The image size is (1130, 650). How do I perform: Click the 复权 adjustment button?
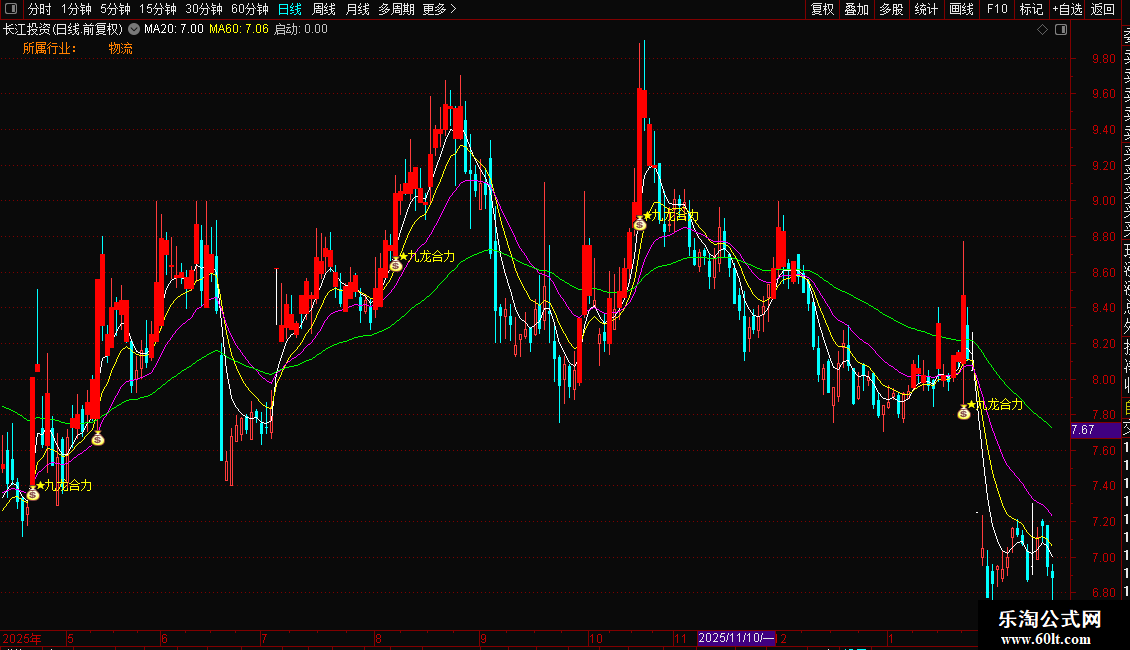click(822, 9)
